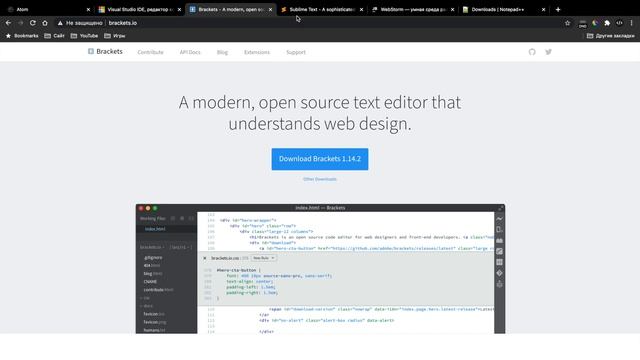Image resolution: width=640 pixels, height=360 pixels.
Task: Open the Brackets Twitter icon link
Action: pyautogui.click(x=548, y=52)
